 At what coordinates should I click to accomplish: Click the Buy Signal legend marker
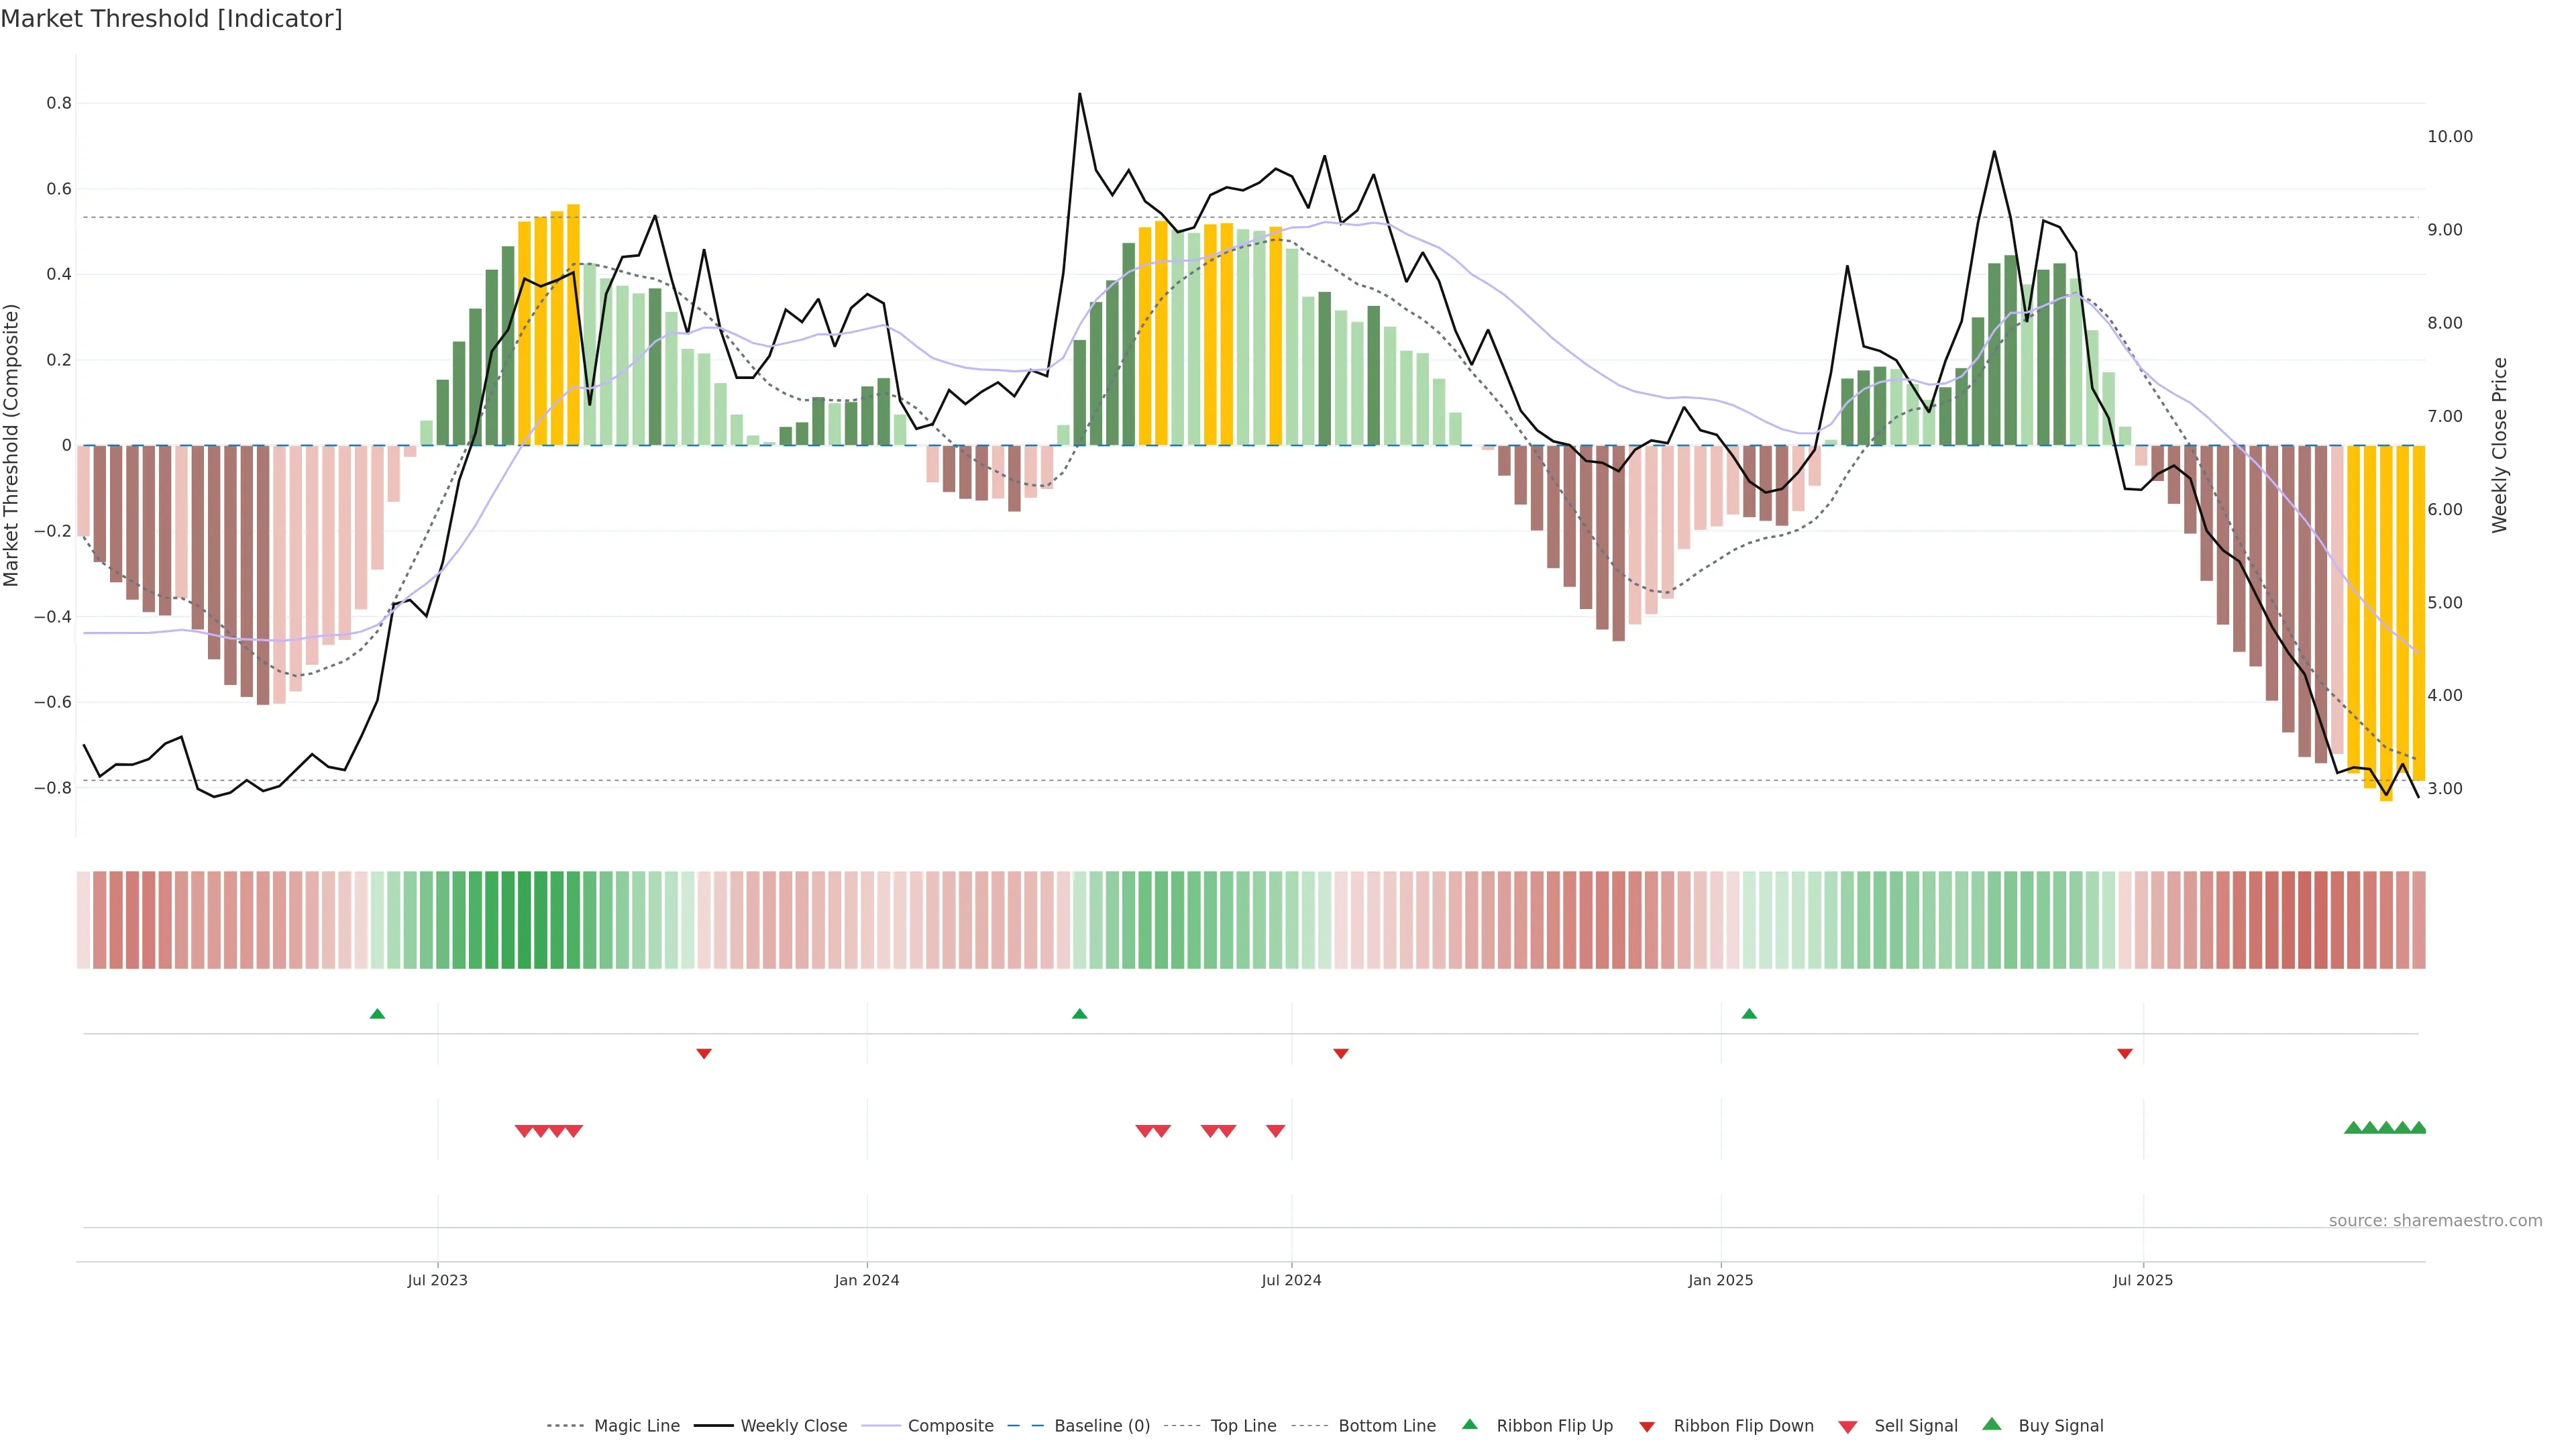(x=1991, y=1424)
